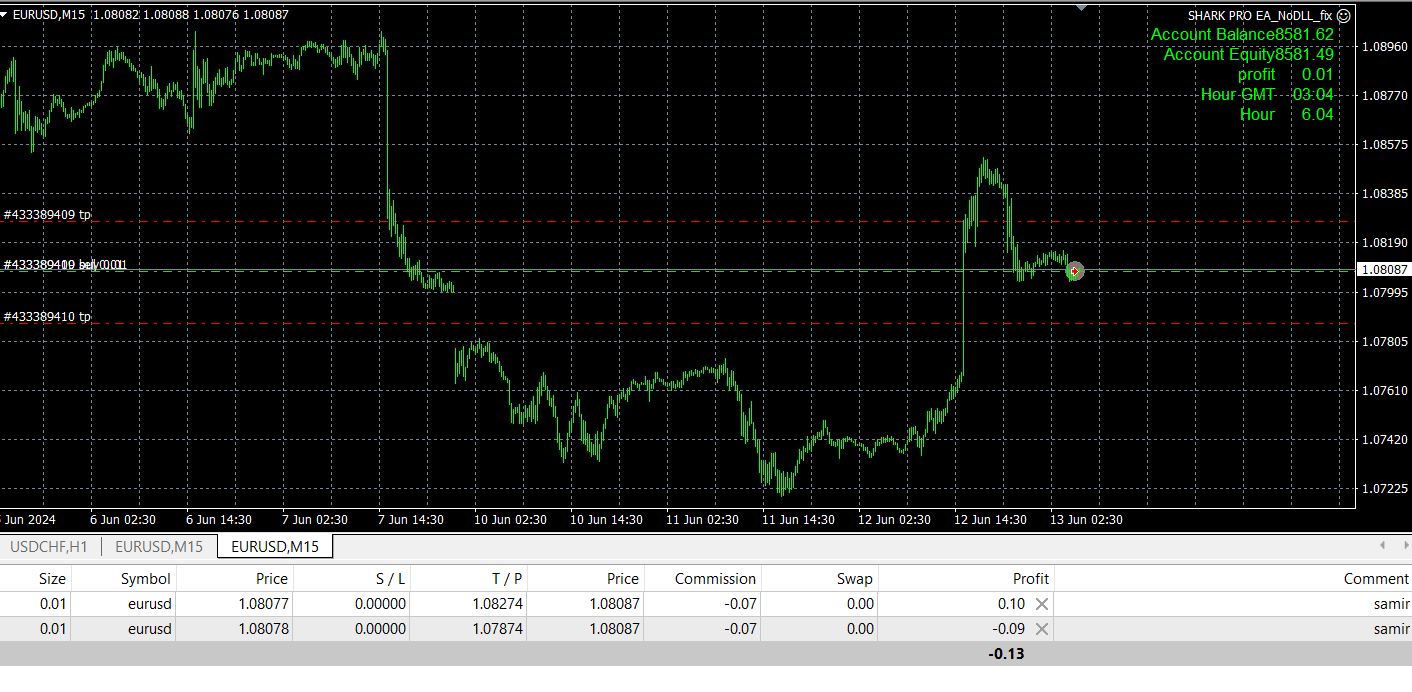Click the 1.08087 current price label on axis
1412x692 pixels.
coord(1383,269)
